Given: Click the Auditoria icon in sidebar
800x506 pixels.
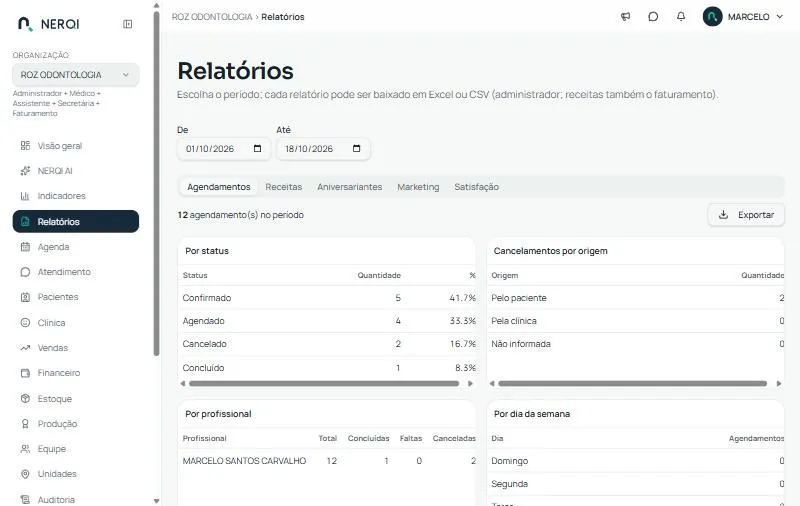Looking at the screenshot, I should (x=25, y=499).
